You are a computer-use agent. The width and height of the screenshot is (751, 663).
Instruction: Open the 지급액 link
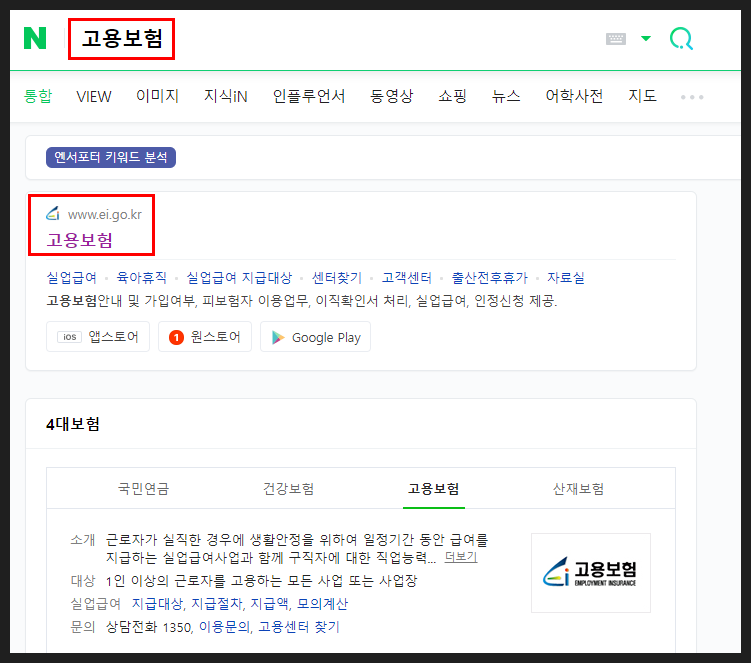(270, 604)
